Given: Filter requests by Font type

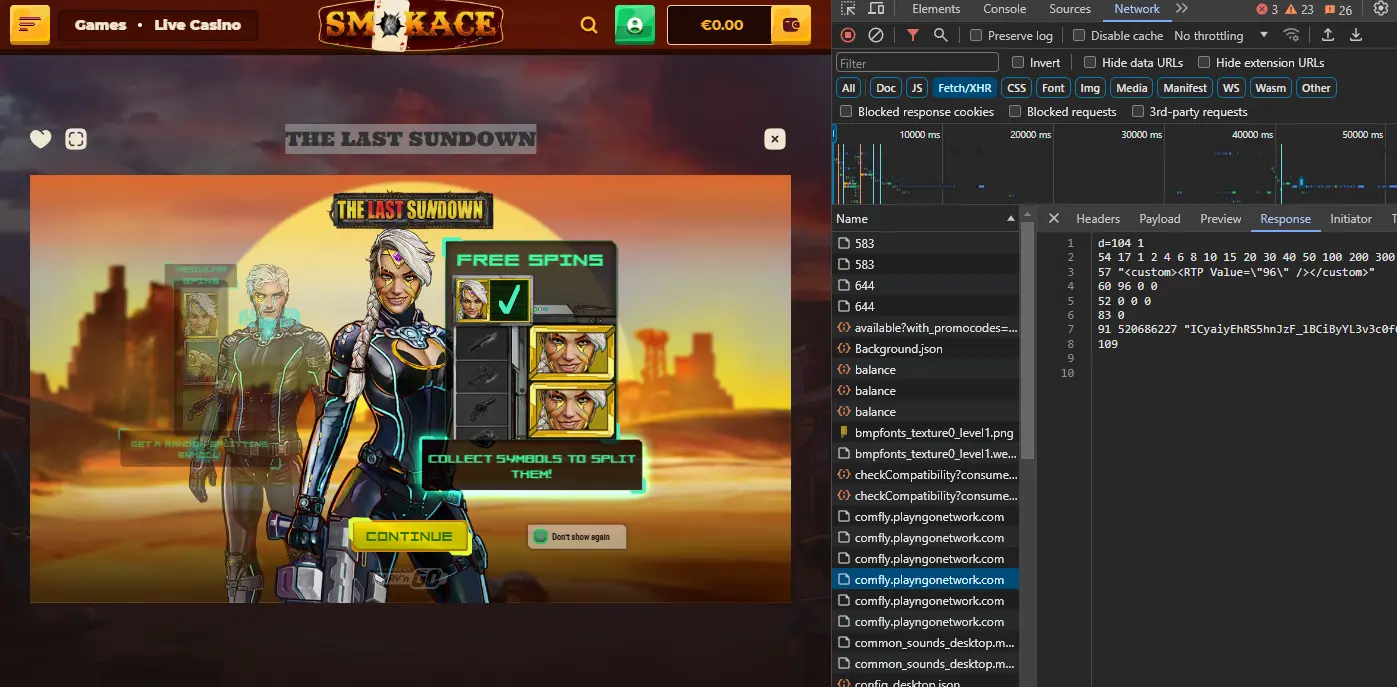Looking at the screenshot, I should (1054, 88).
